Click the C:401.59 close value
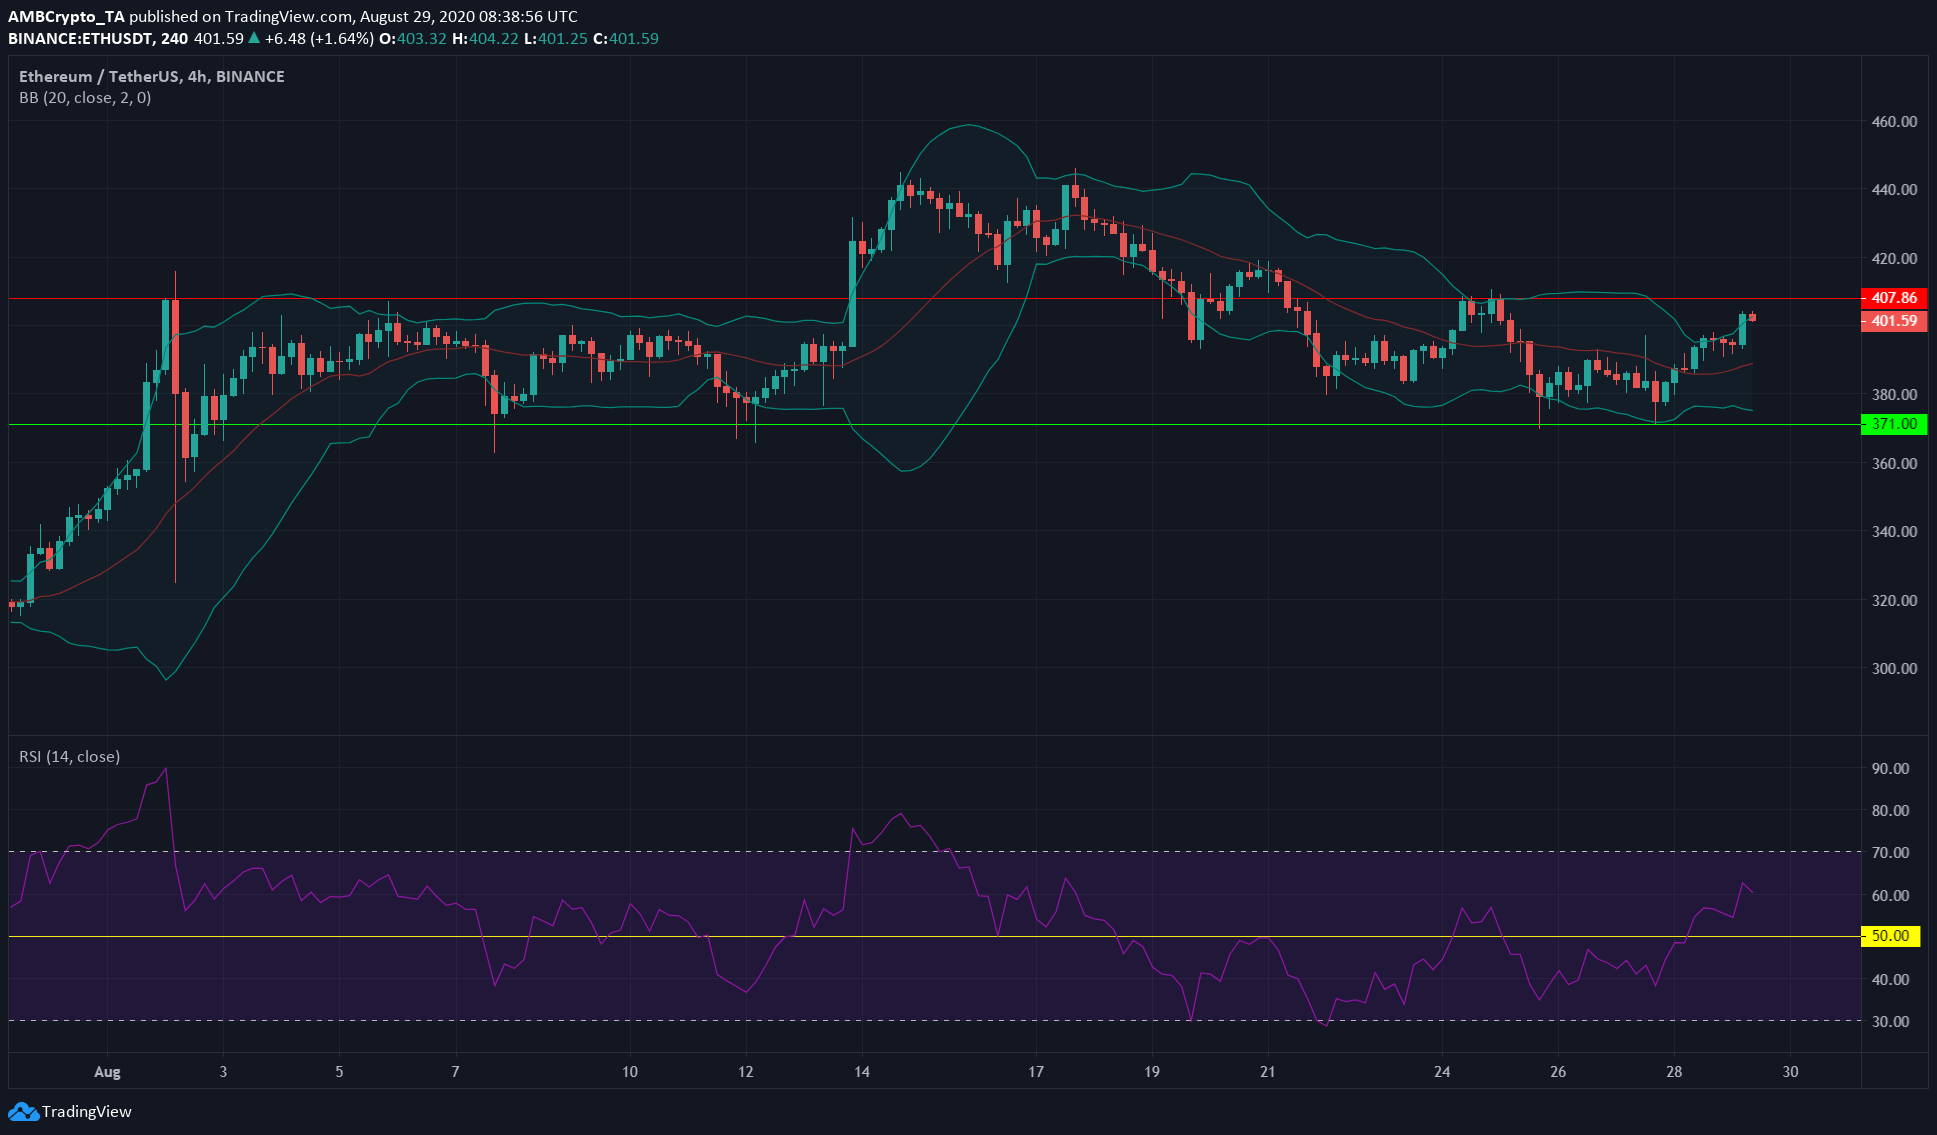The height and width of the screenshot is (1135, 1937). point(626,39)
